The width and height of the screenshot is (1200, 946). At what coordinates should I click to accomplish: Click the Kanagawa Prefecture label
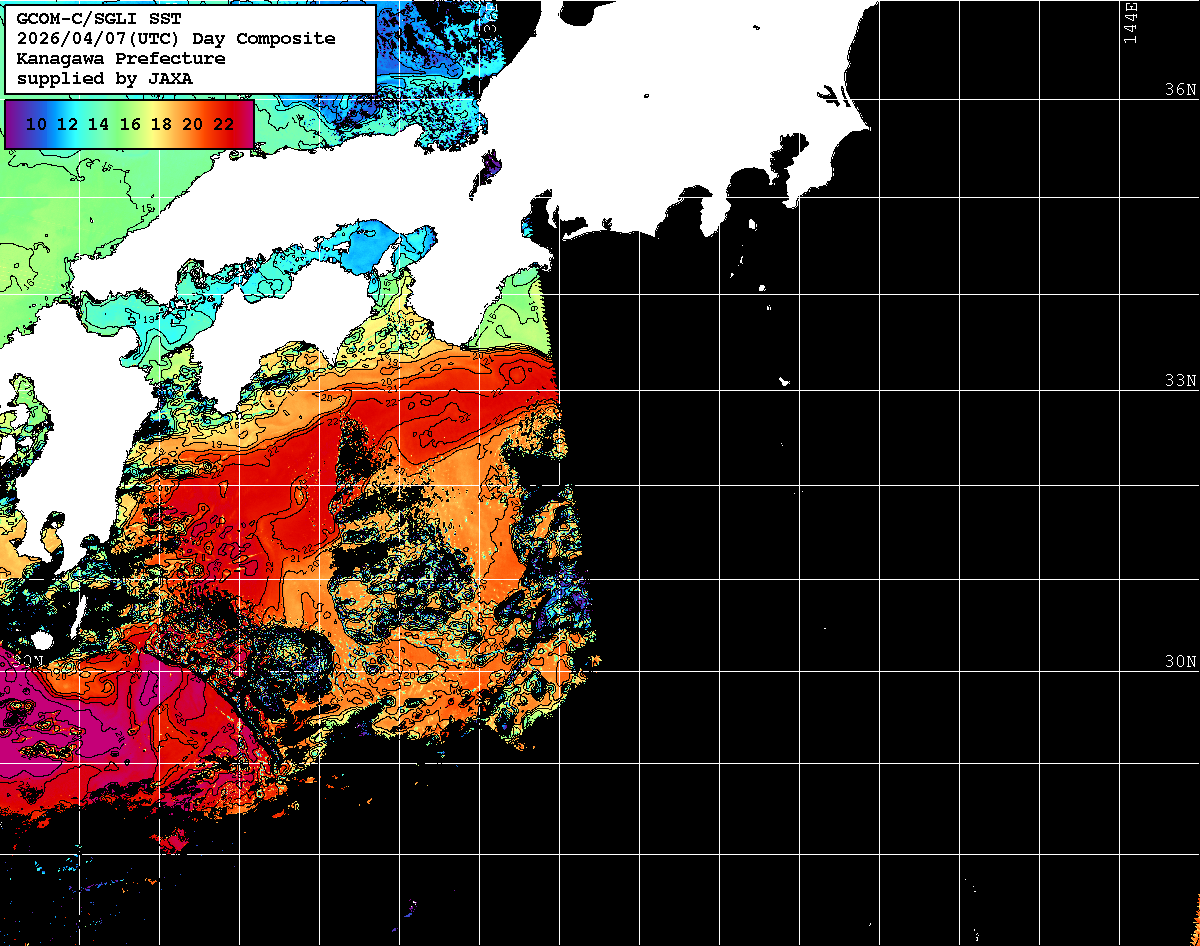pos(120,58)
